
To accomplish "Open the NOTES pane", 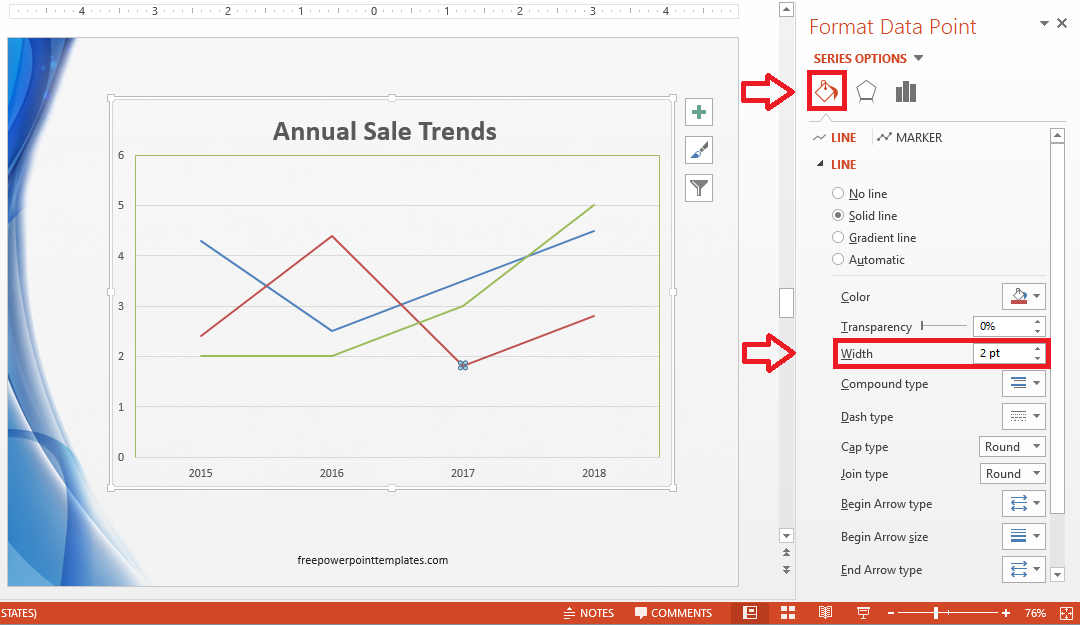I will coord(589,612).
